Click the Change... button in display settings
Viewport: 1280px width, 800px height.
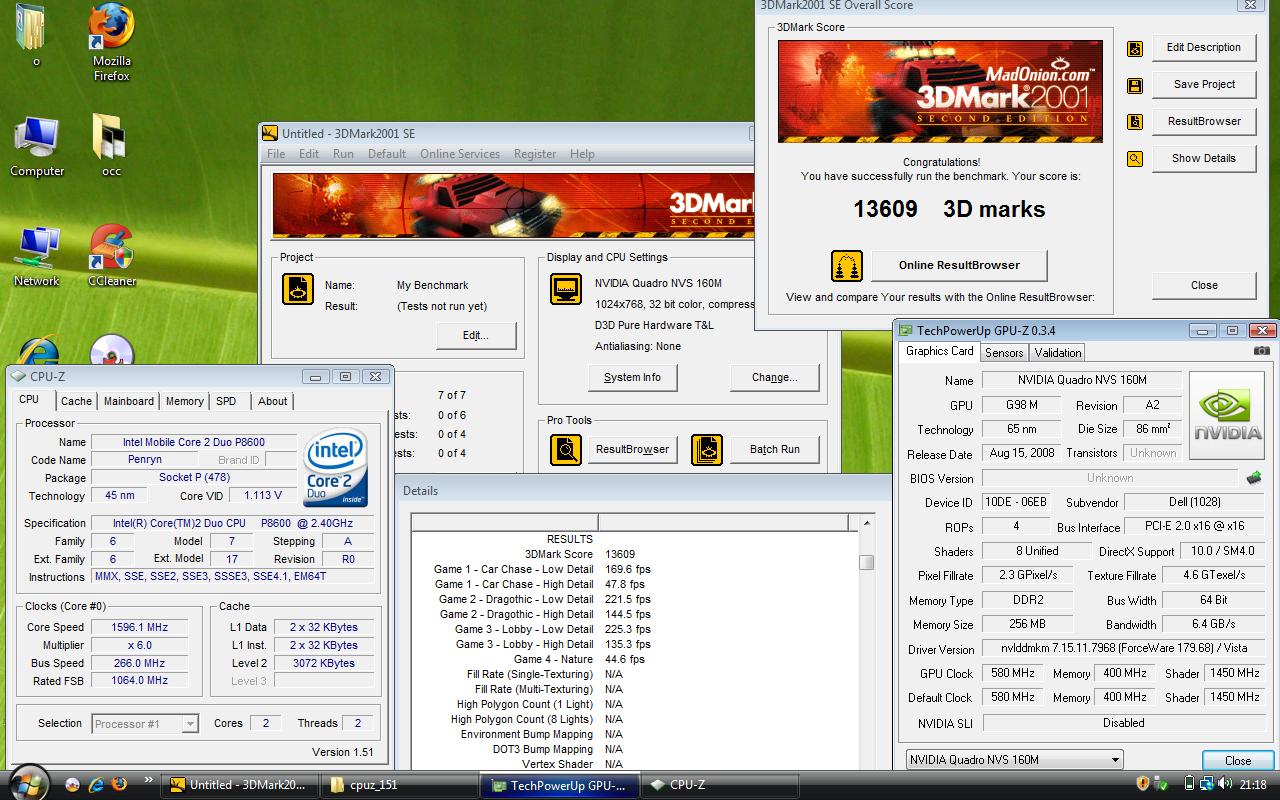(x=775, y=378)
